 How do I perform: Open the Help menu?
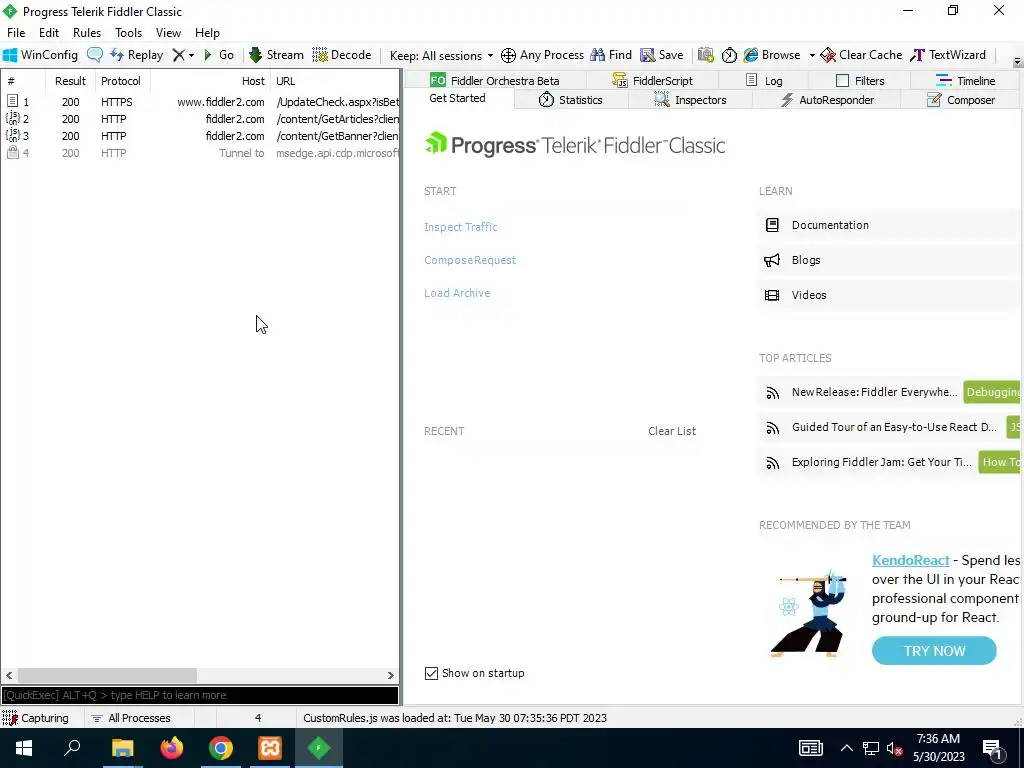click(x=207, y=33)
